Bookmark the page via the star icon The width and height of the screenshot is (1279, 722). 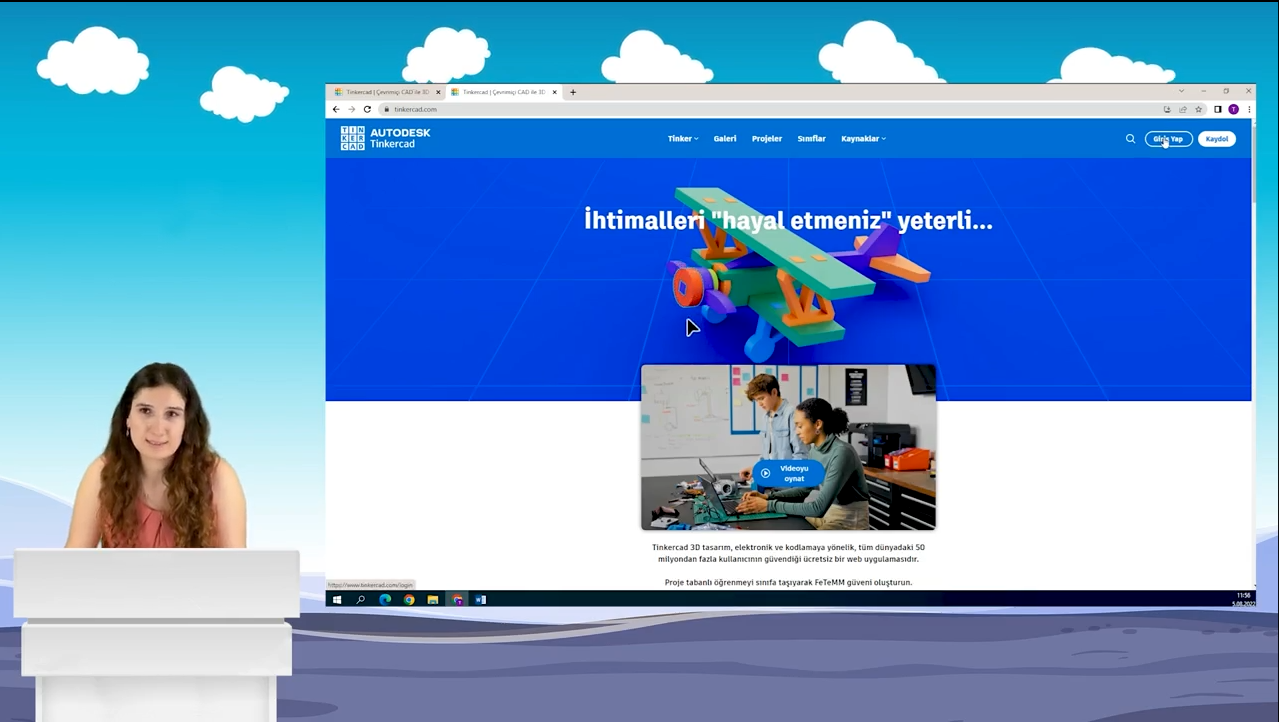point(1198,109)
